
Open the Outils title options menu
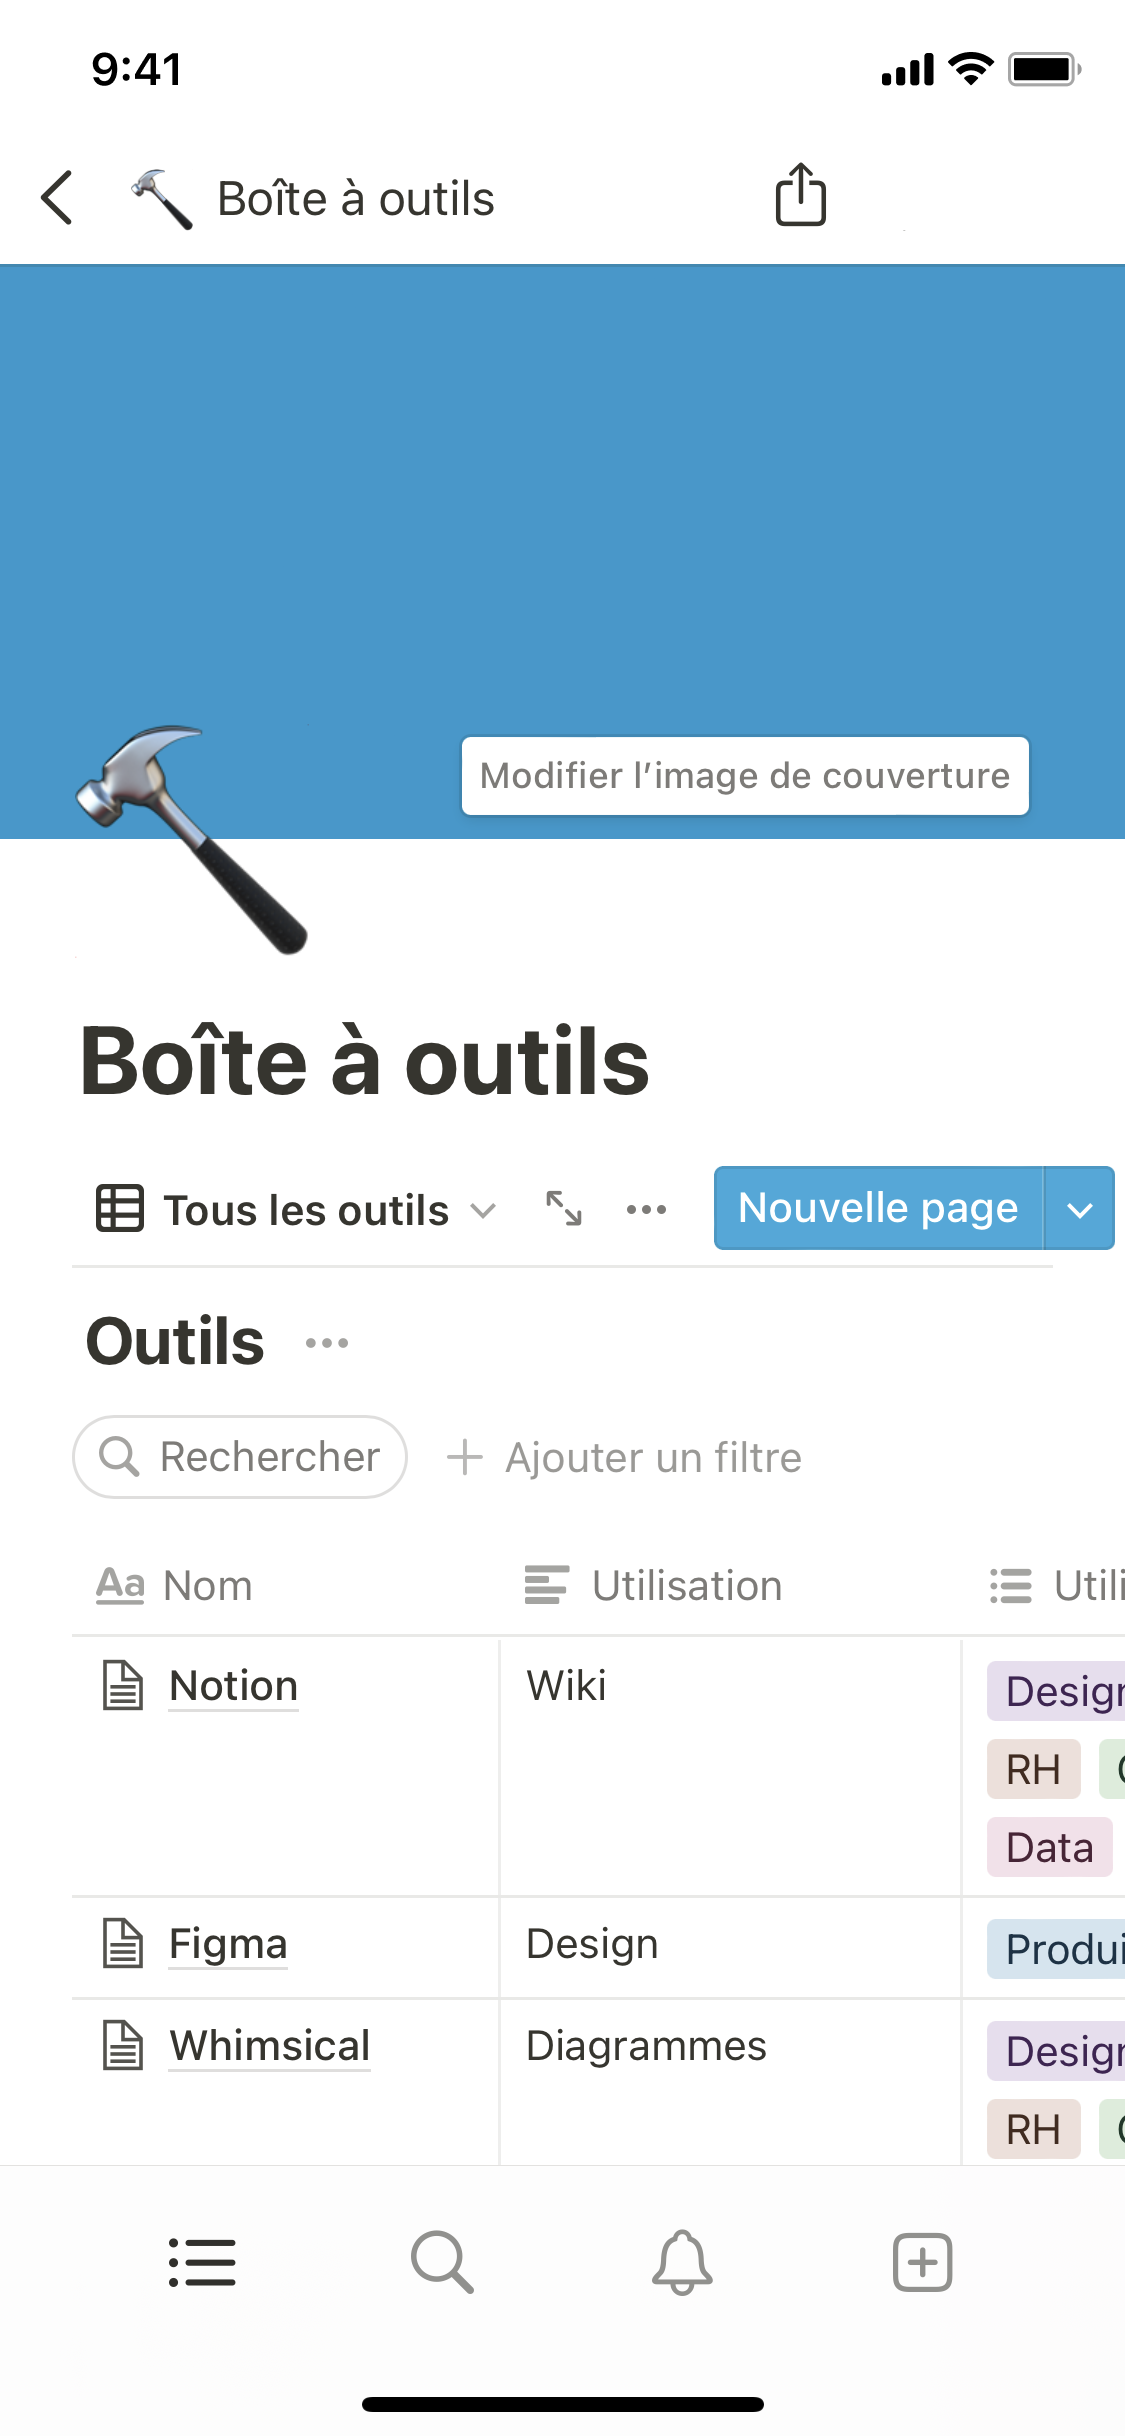click(x=327, y=1342)
